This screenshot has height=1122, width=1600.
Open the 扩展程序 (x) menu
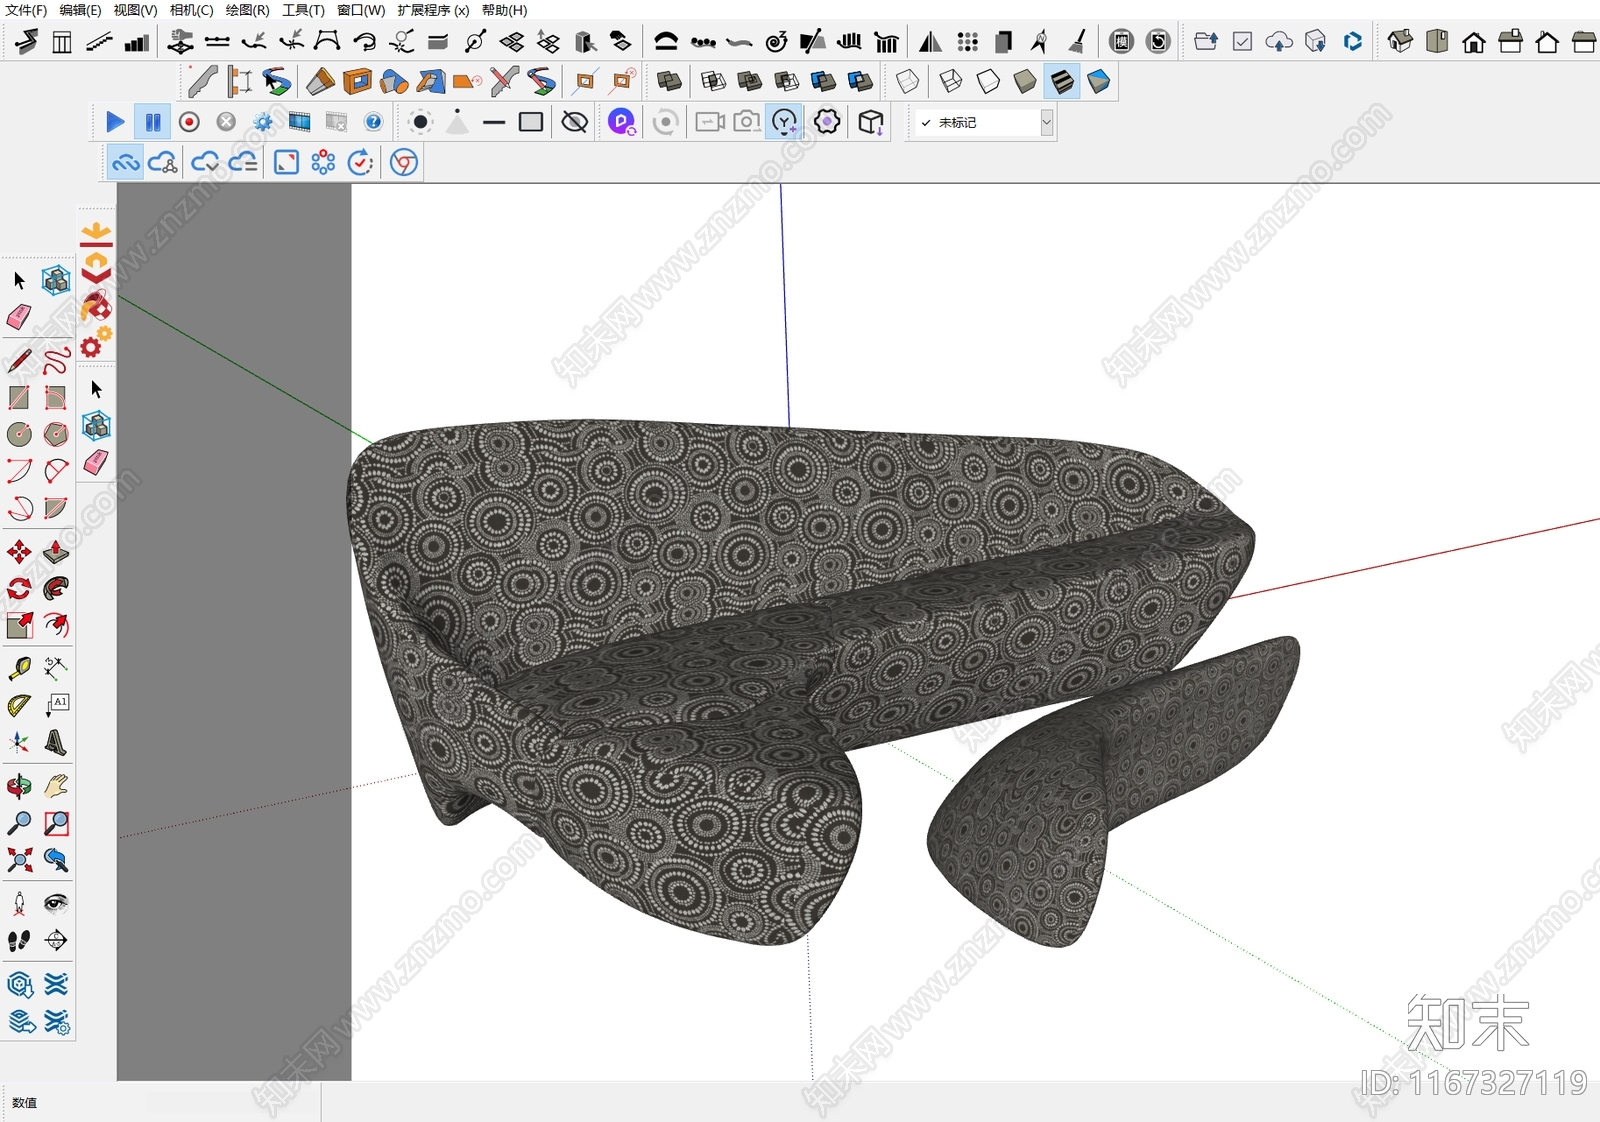433,10
